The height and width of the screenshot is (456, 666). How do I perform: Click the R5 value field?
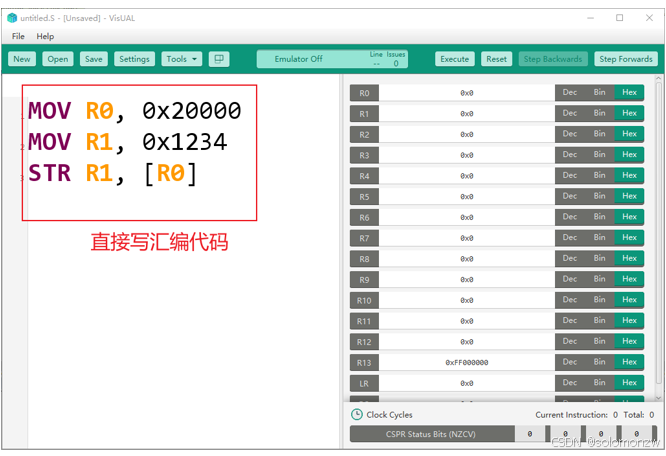(x=466, y=197)
